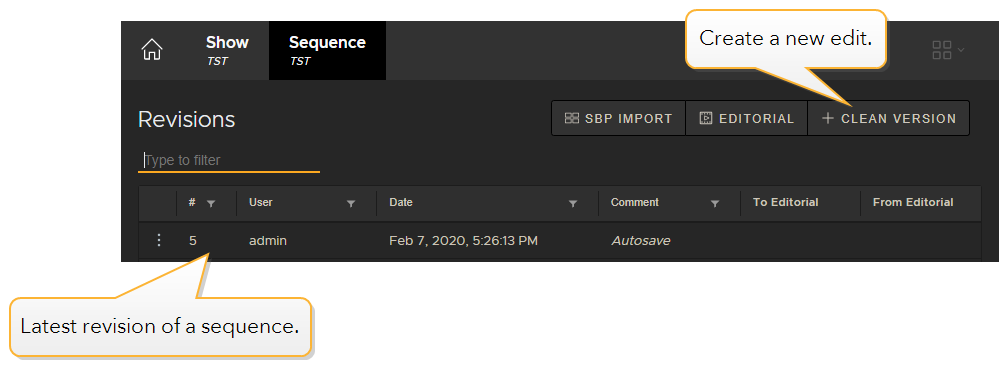Screen dimensions: 999x370
Task: Click the filter icon for Date column
Action: click(x=573, y=203)
